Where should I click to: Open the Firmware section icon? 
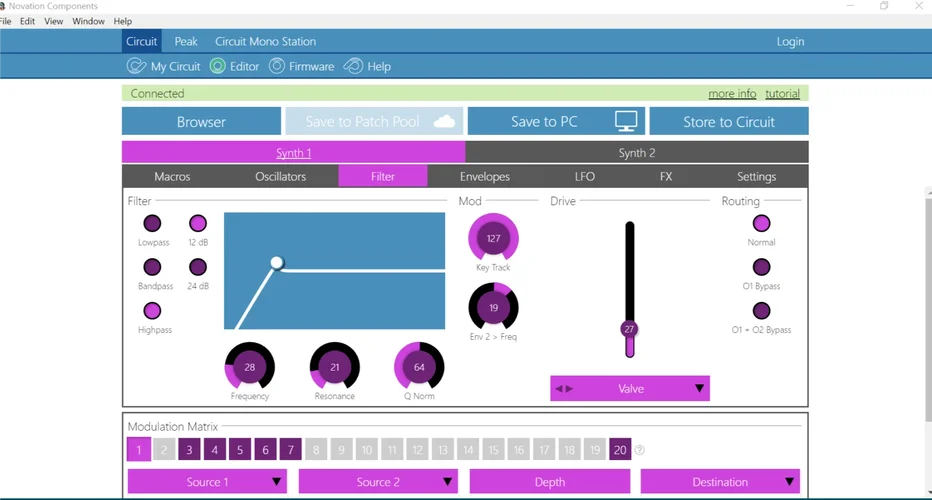pos(277,66)
